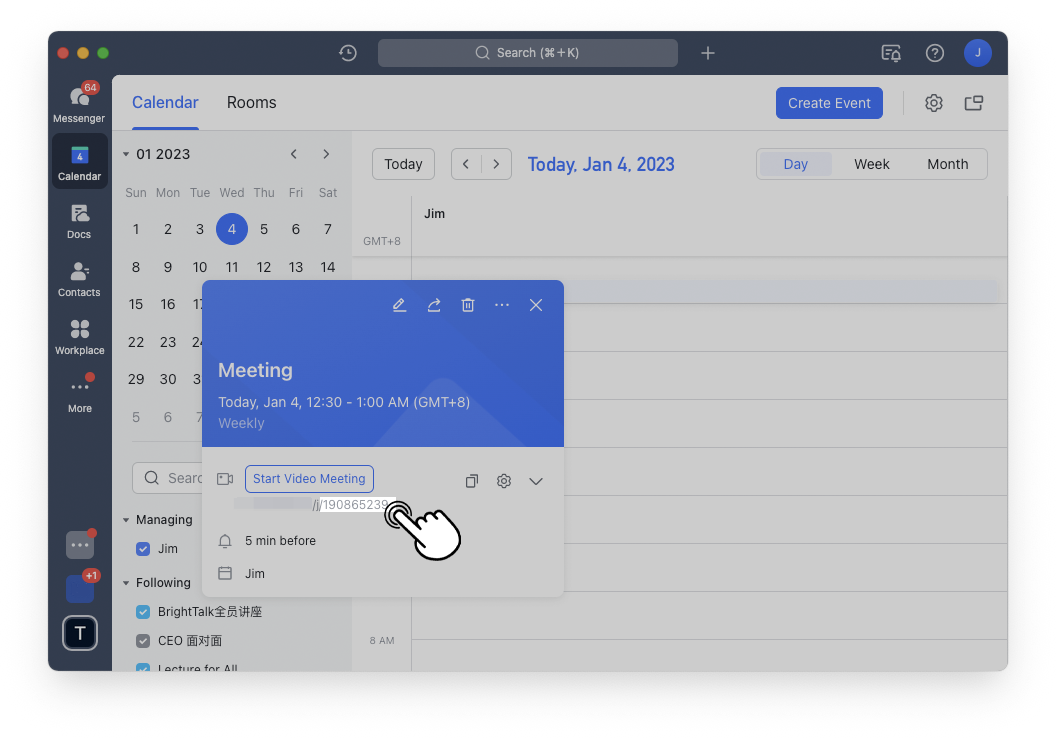This screenshot has height=738, width=1056.
Task: Share the Meeting event via arrow icon
Action: pos(434,305)
